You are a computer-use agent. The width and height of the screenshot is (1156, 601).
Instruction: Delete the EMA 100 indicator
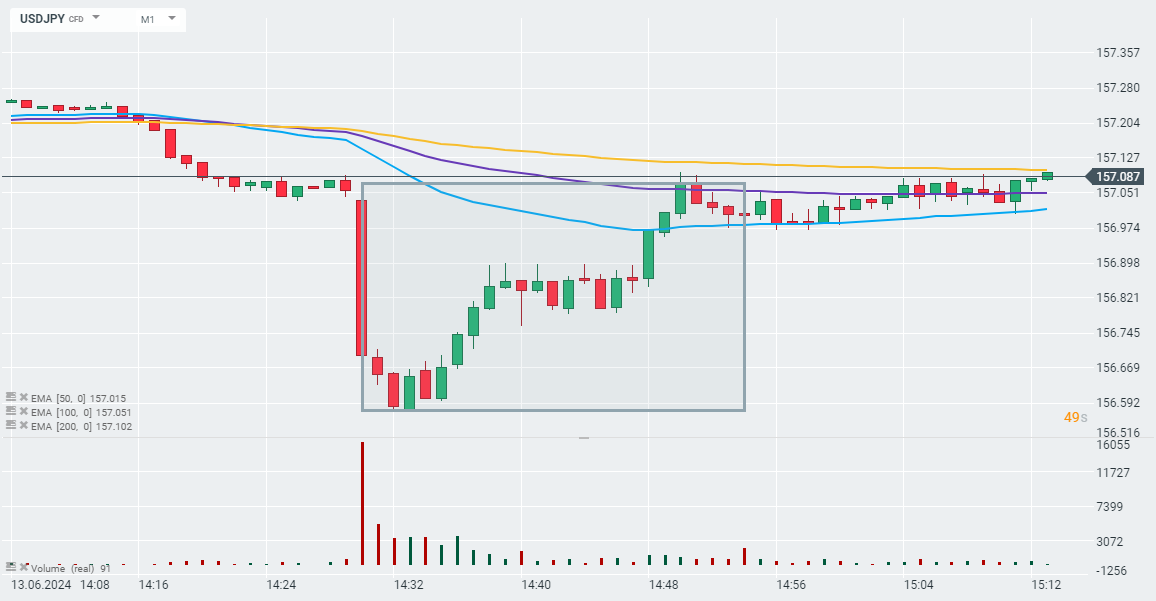[x=23, y=411]
